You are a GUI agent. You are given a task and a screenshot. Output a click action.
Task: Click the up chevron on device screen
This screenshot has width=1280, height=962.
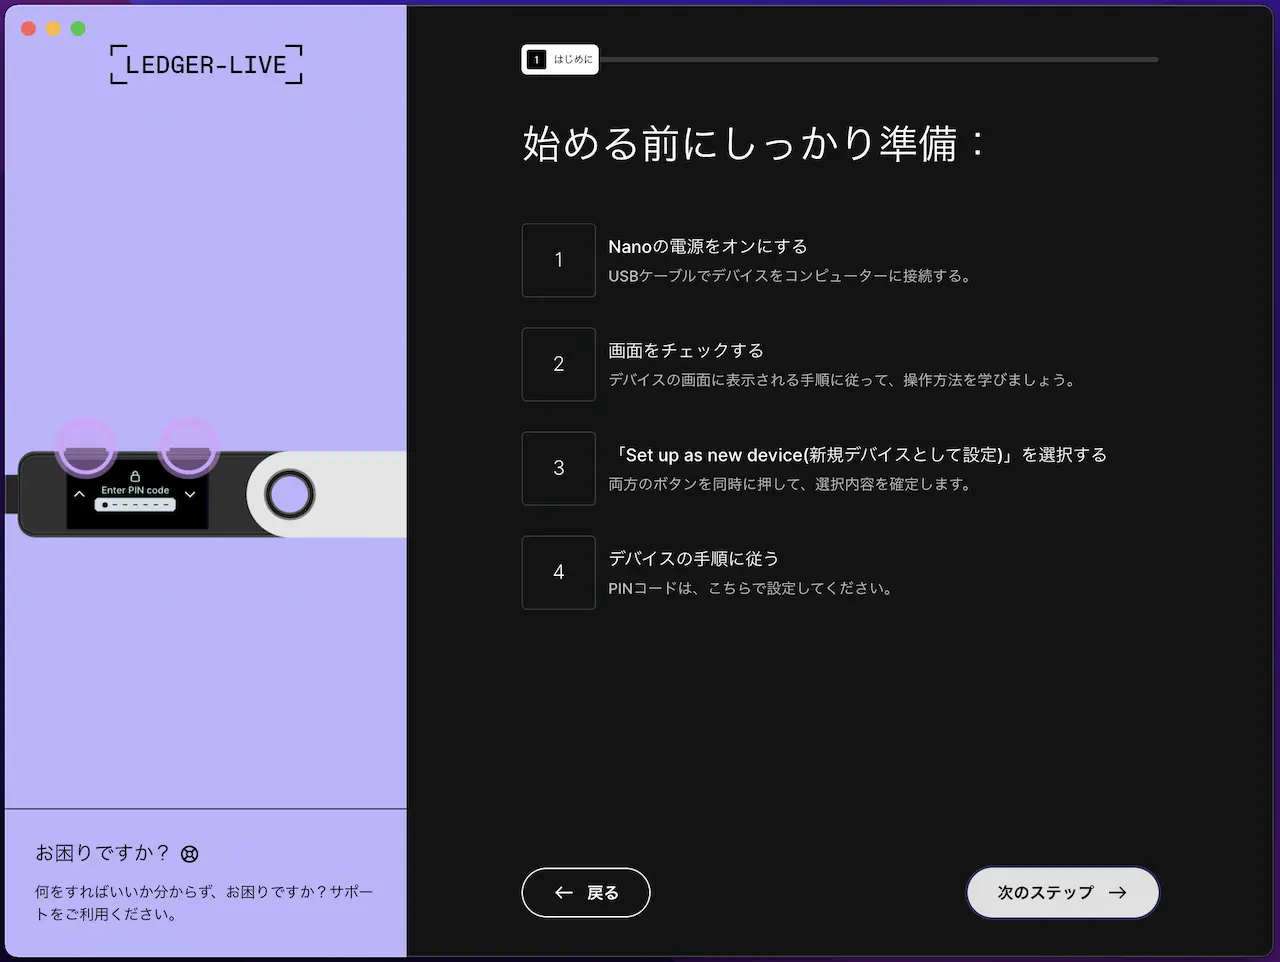click(79, 493)
